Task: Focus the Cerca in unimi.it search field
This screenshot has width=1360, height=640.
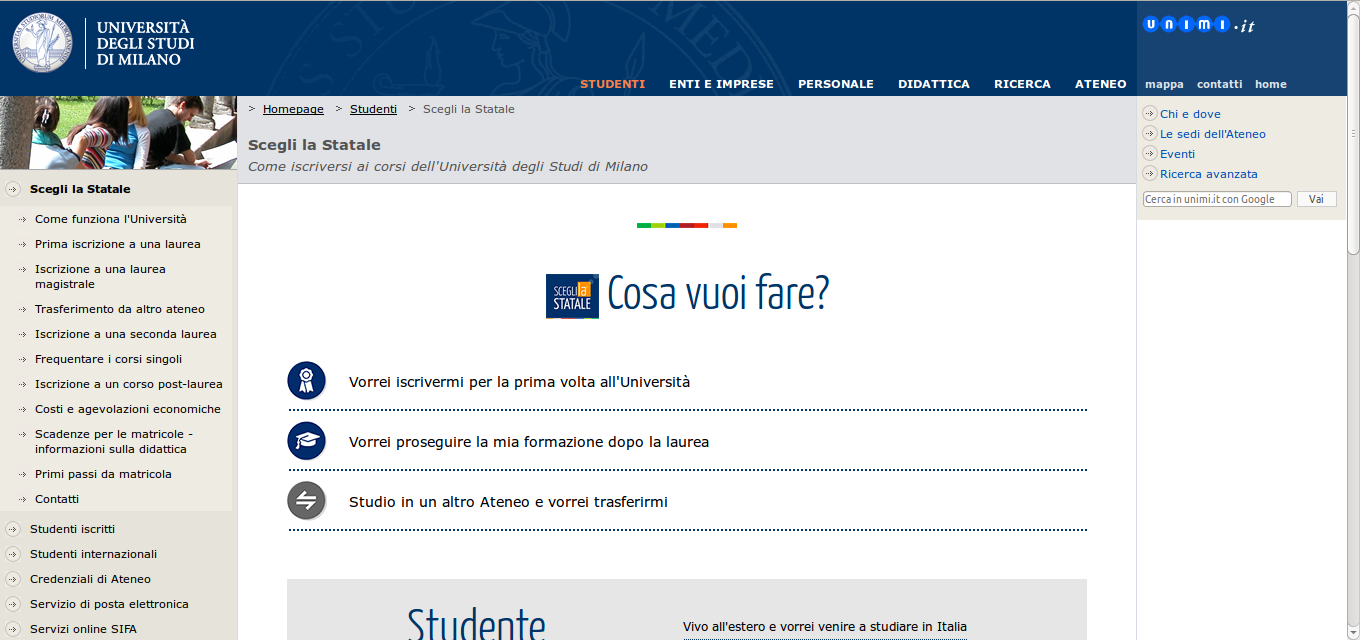Action: point(1217,199)
